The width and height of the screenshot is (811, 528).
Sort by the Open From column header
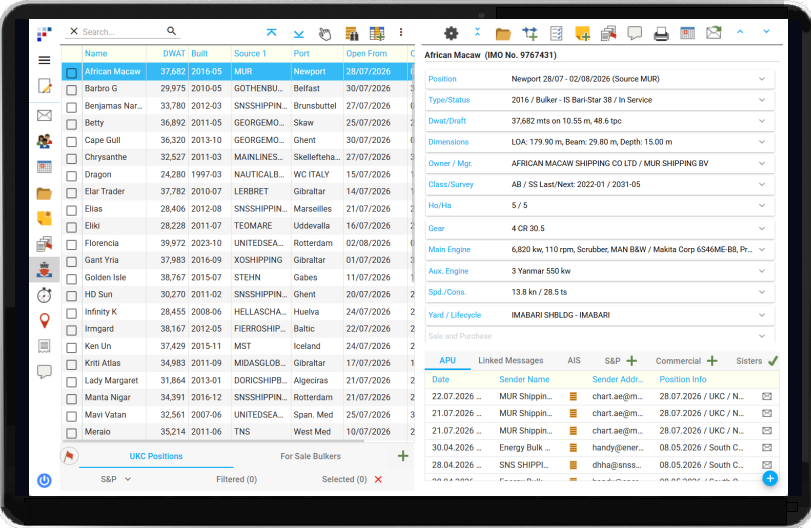366,53
